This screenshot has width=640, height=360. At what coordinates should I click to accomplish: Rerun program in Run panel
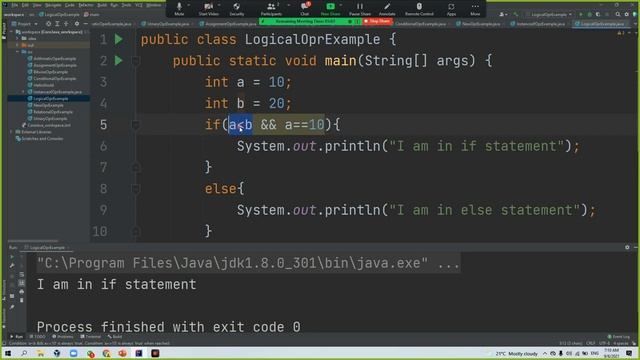pos(12,257)
